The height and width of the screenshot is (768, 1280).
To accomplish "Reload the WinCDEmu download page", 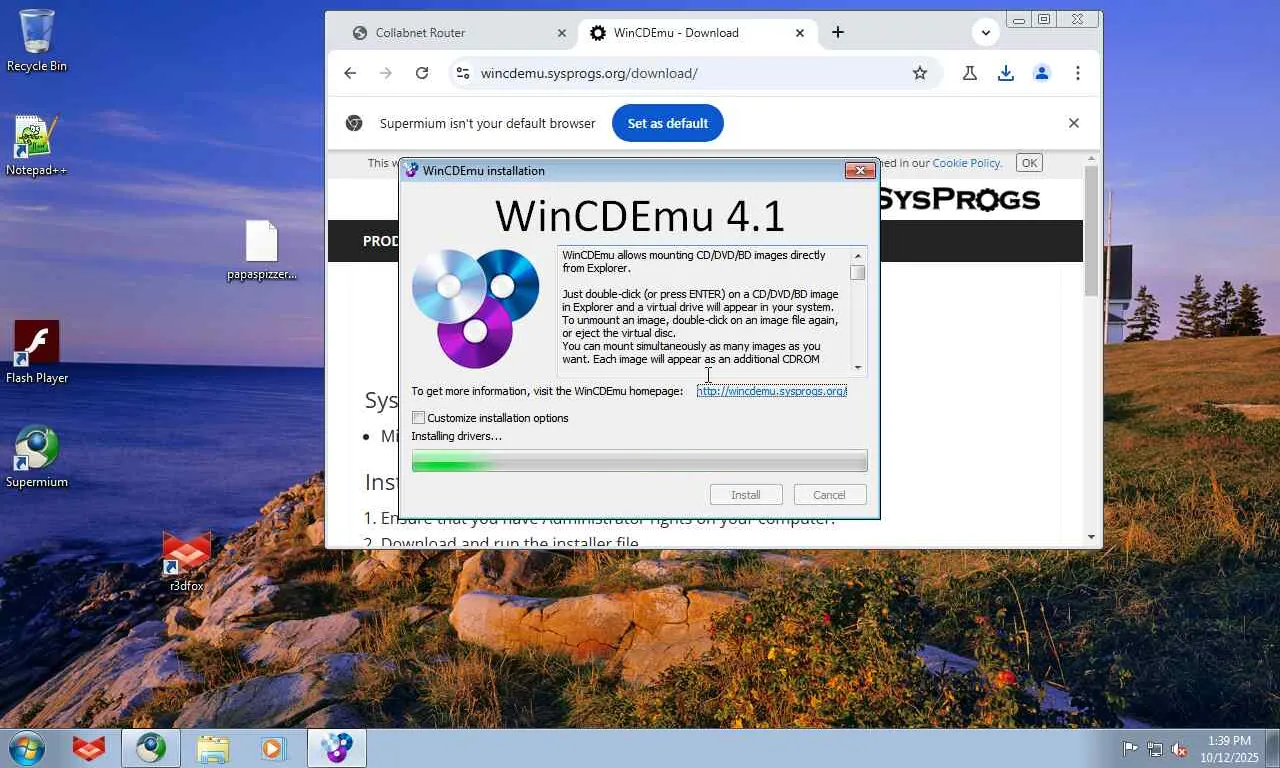I will pos(422,73).
